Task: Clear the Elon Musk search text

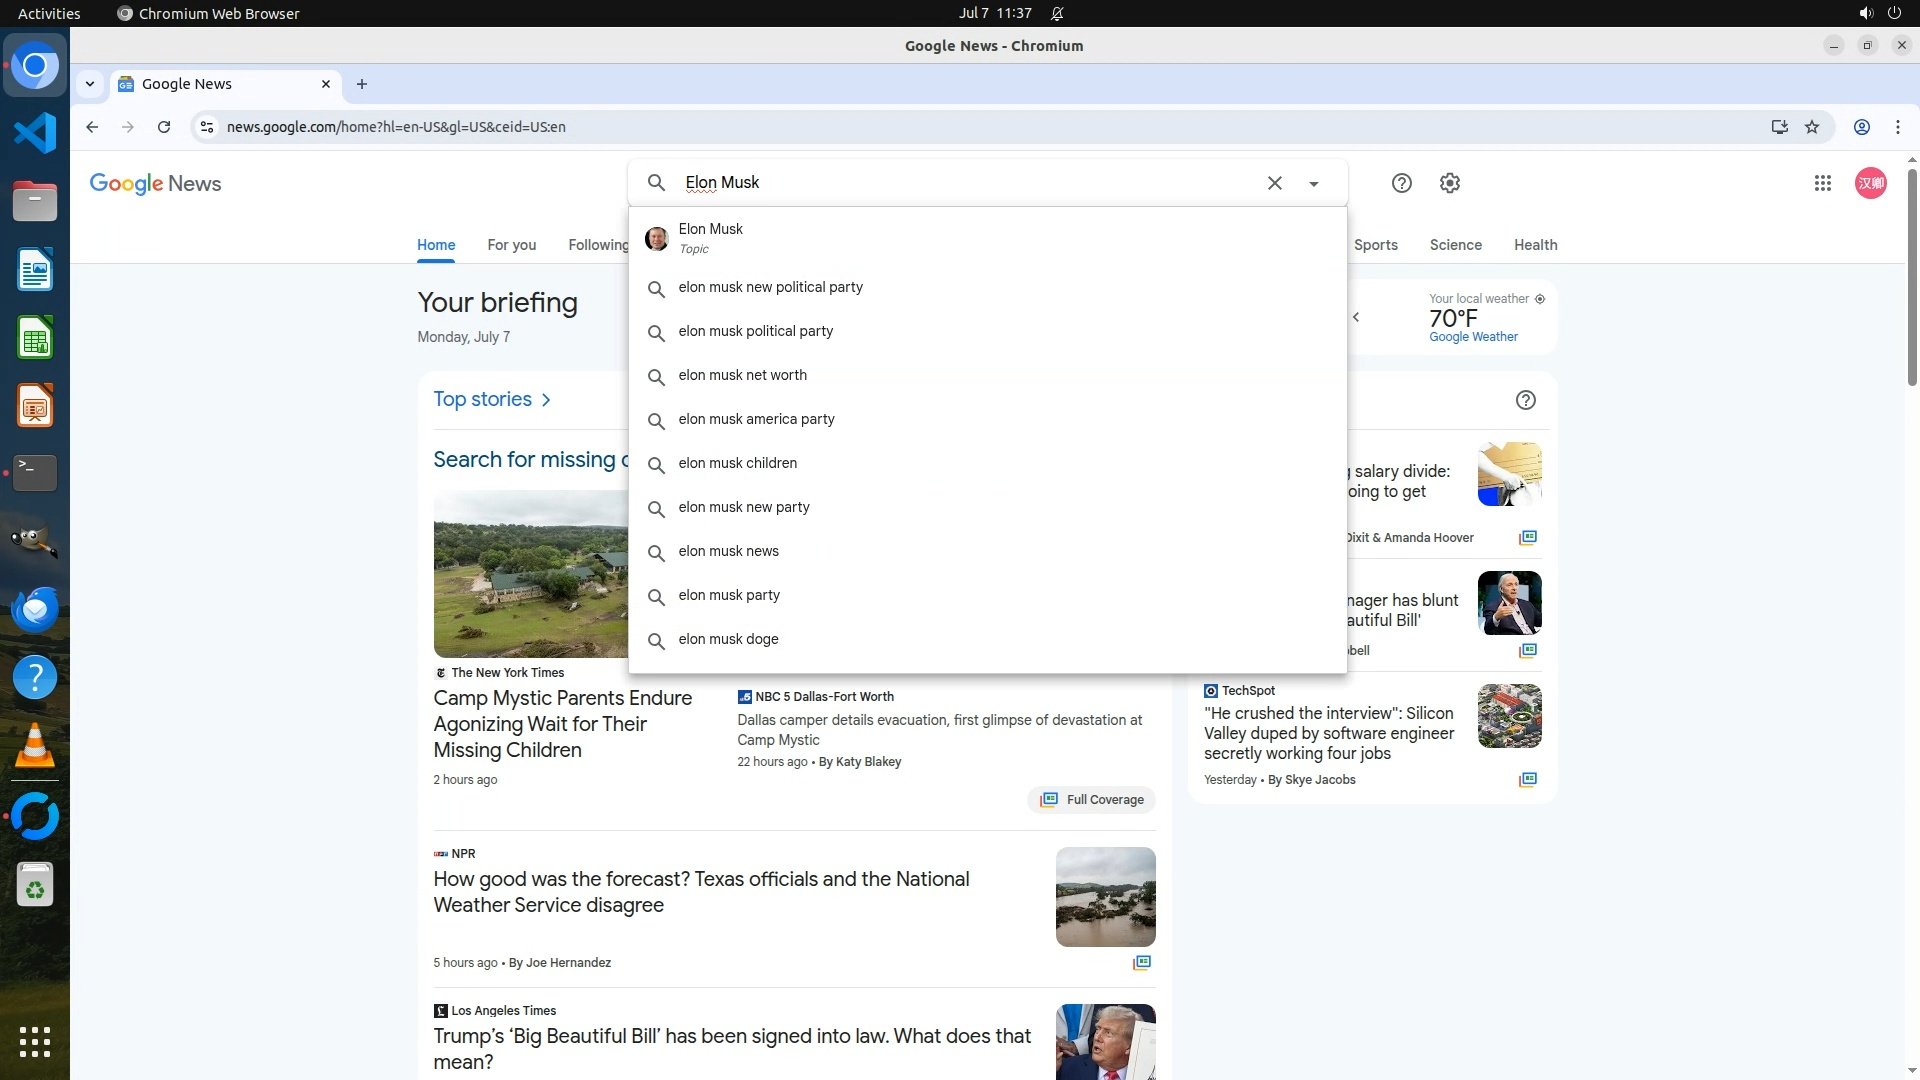Action: [x=1274, y=183]
